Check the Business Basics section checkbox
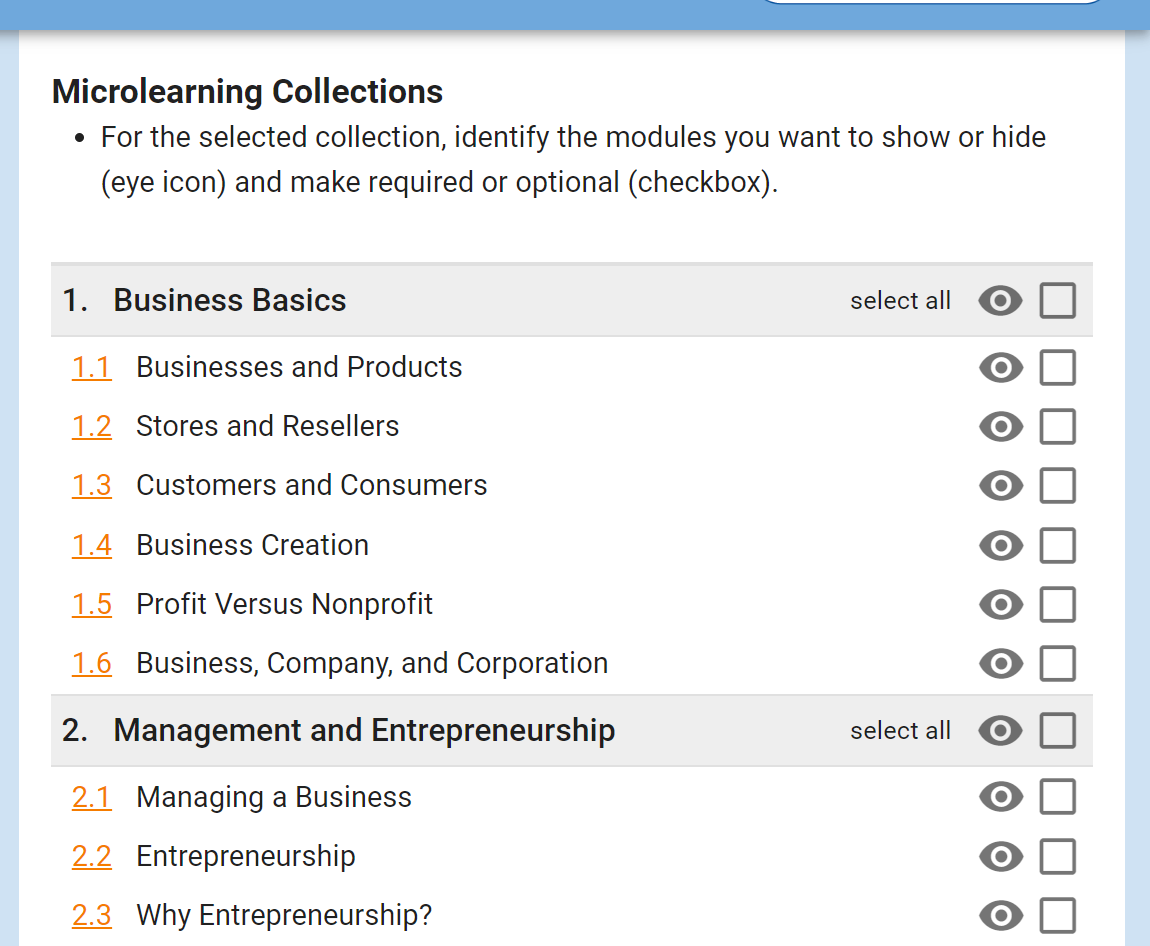 point(1058,301)
